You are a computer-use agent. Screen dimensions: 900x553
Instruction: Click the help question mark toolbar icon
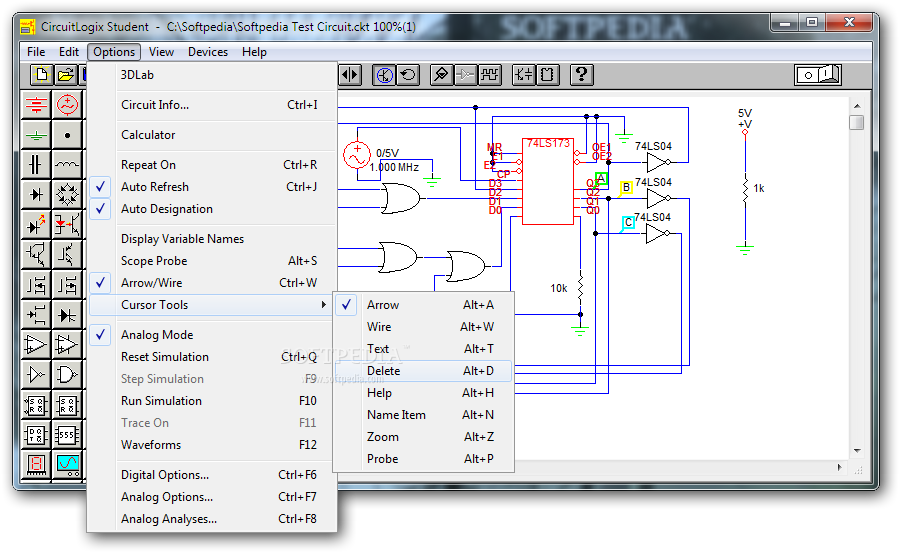point(581,75)
